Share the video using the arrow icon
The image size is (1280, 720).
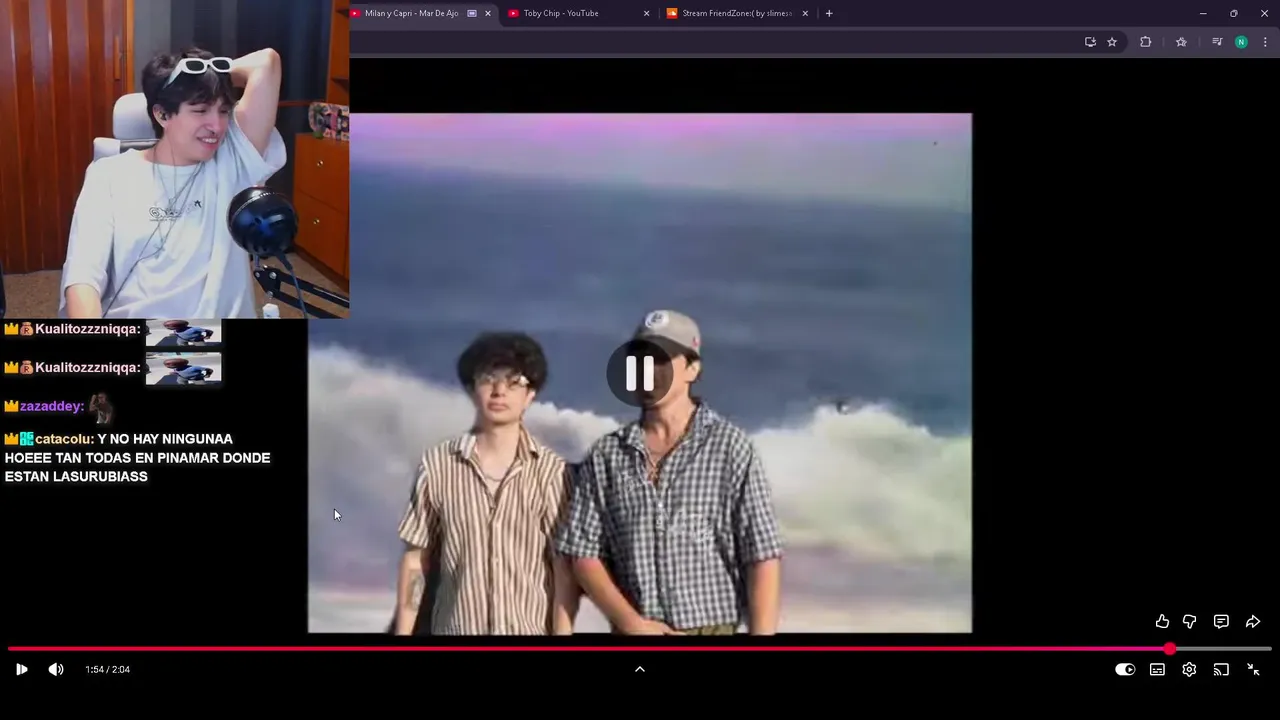coord(1253,621)
